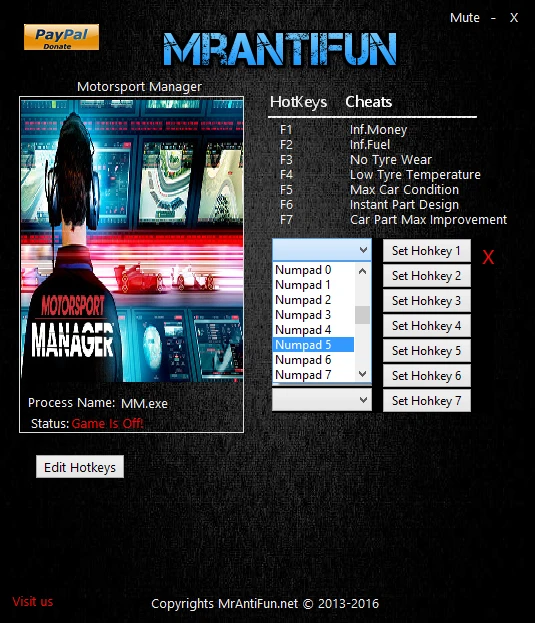Click Set Hohkey 1 button

(x=427, y=251)
